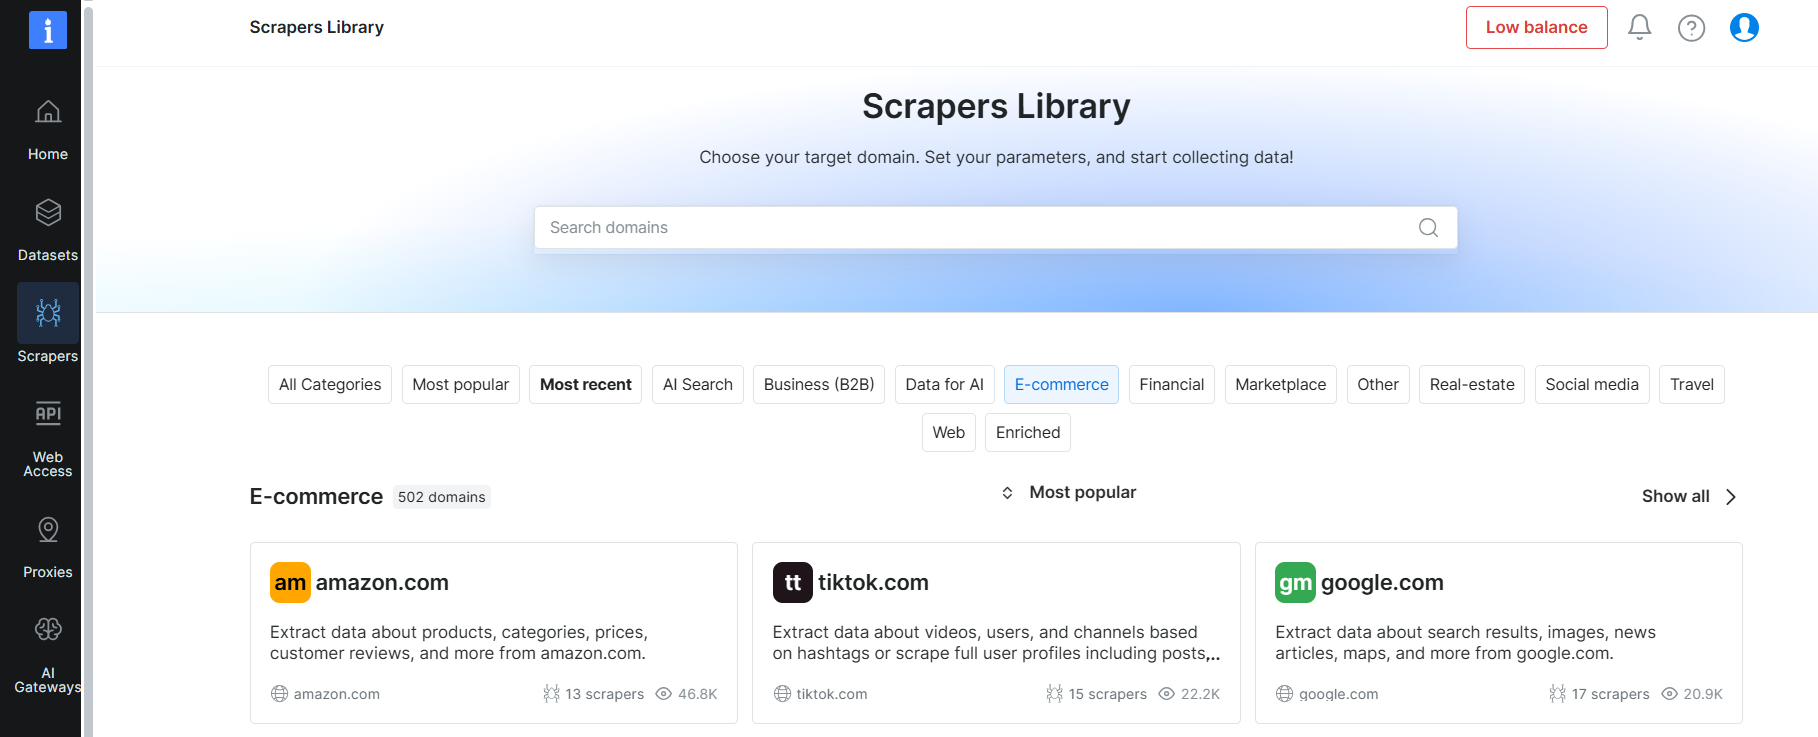Select Most recent filter
Image resolution: width=1818 pixels, height=737 pixels.
586,385
